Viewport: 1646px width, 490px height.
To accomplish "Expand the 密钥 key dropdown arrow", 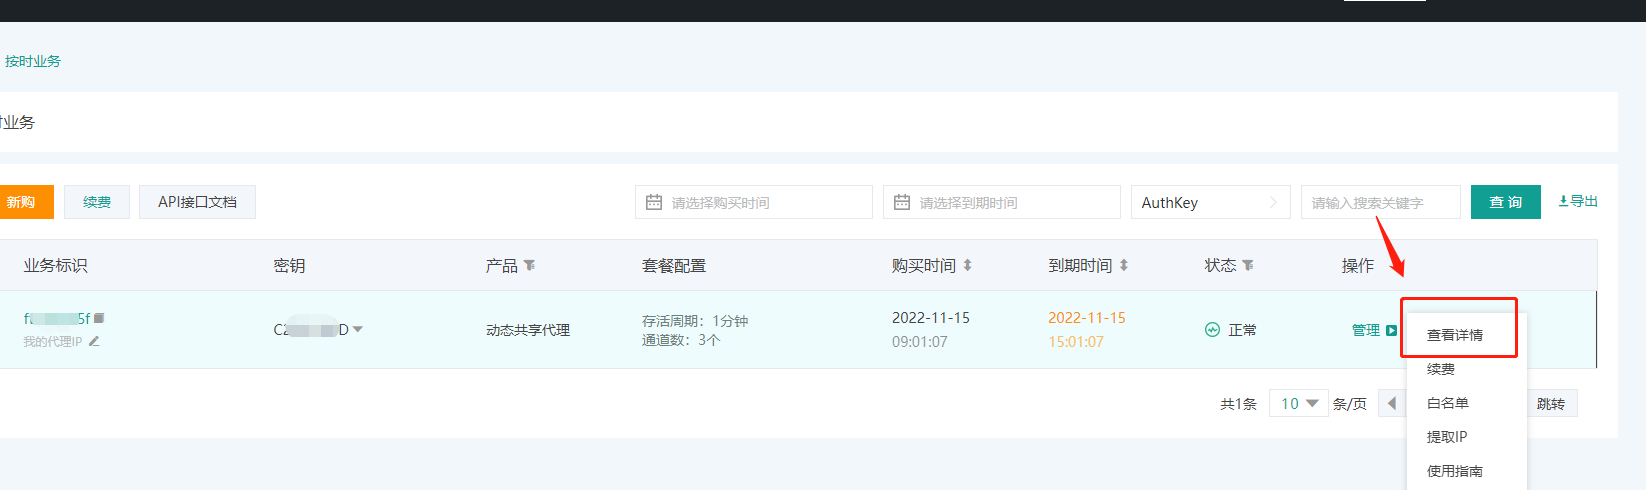I will point(358,329).
